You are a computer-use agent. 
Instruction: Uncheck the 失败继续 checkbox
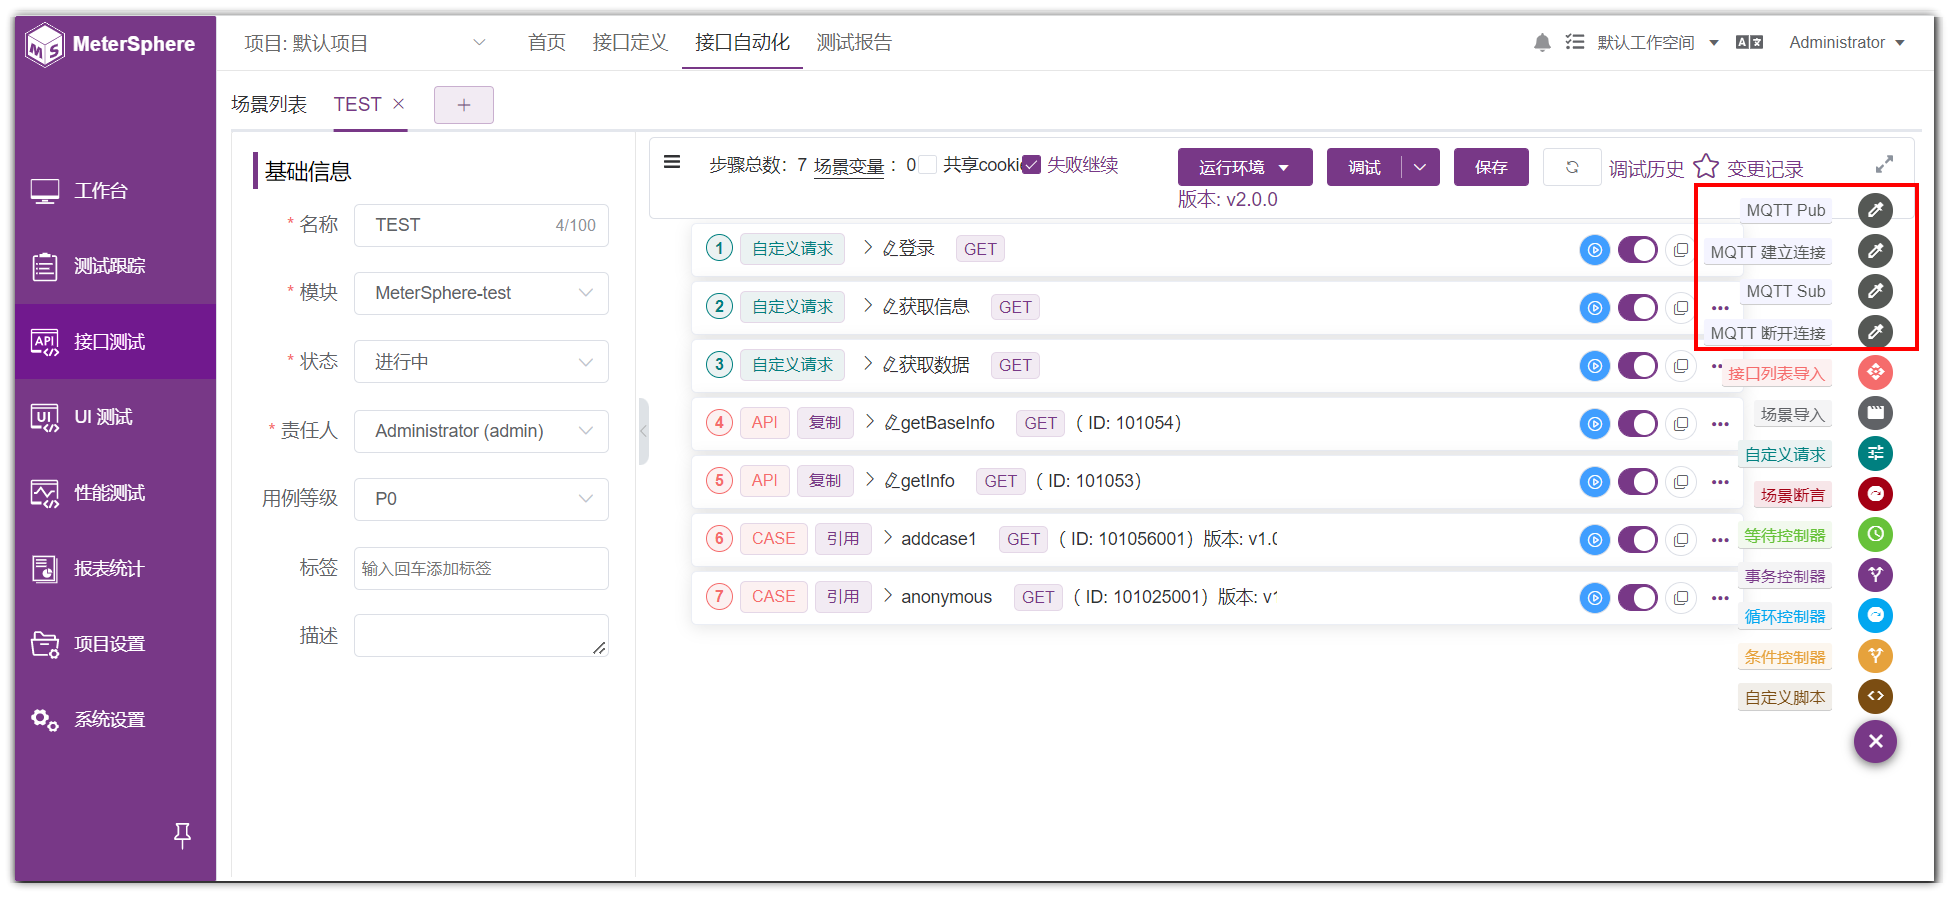click(1031, 165)
